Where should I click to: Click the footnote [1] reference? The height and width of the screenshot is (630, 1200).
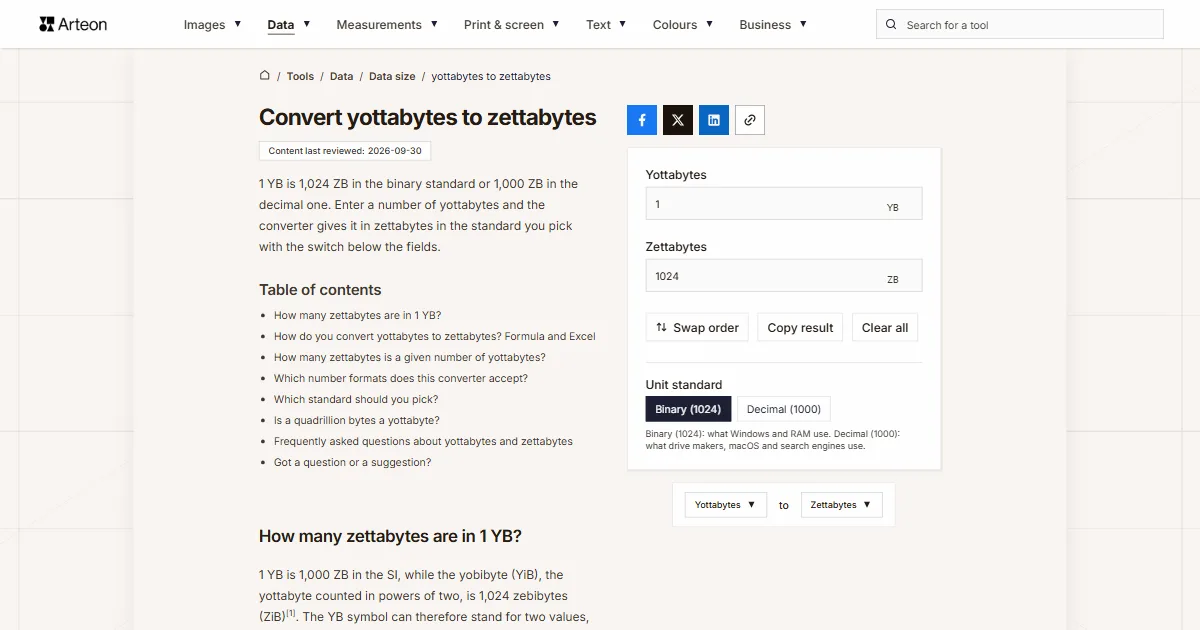click(x=291, y=613)
